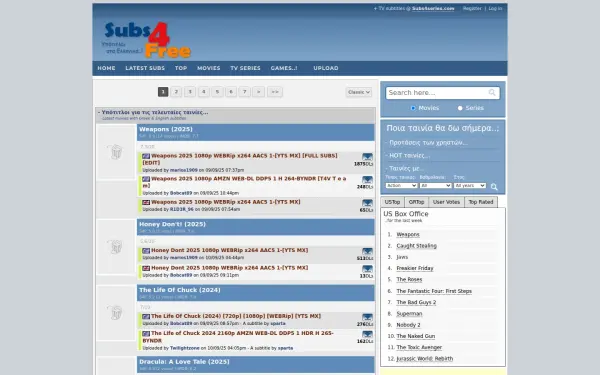600x375 pixels.
Task: Click the download icon above 162DLs
Action: point(367,334)
